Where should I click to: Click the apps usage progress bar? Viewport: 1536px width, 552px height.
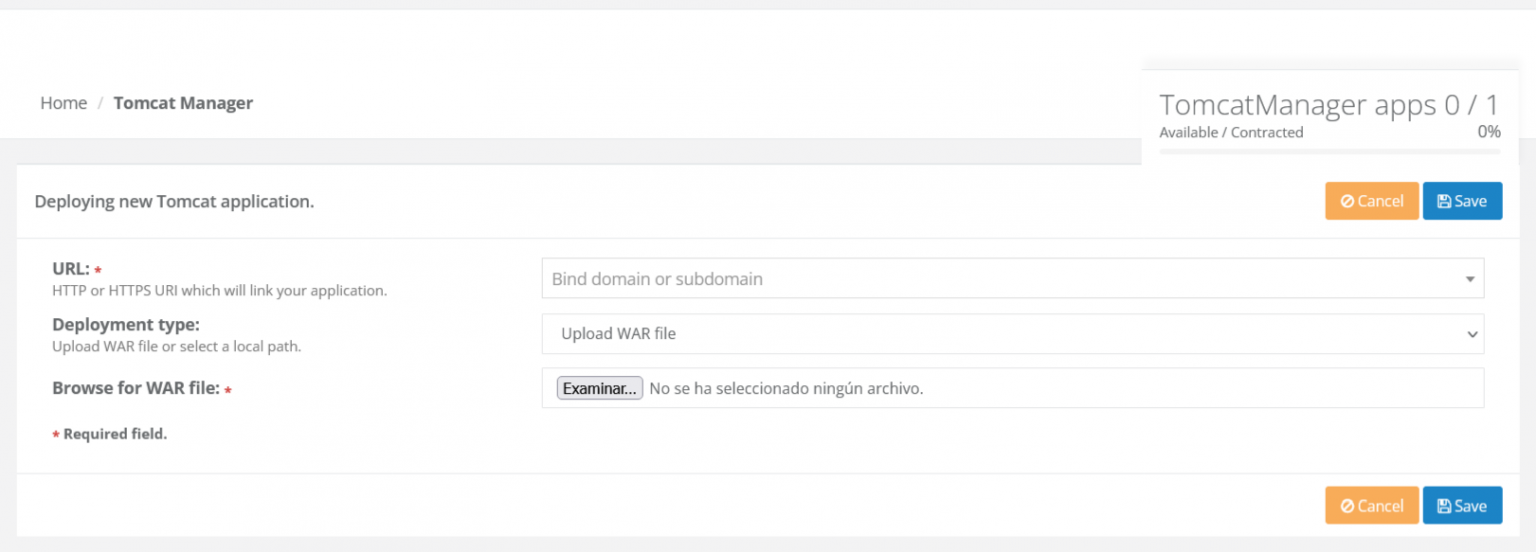pos(1329,152)
